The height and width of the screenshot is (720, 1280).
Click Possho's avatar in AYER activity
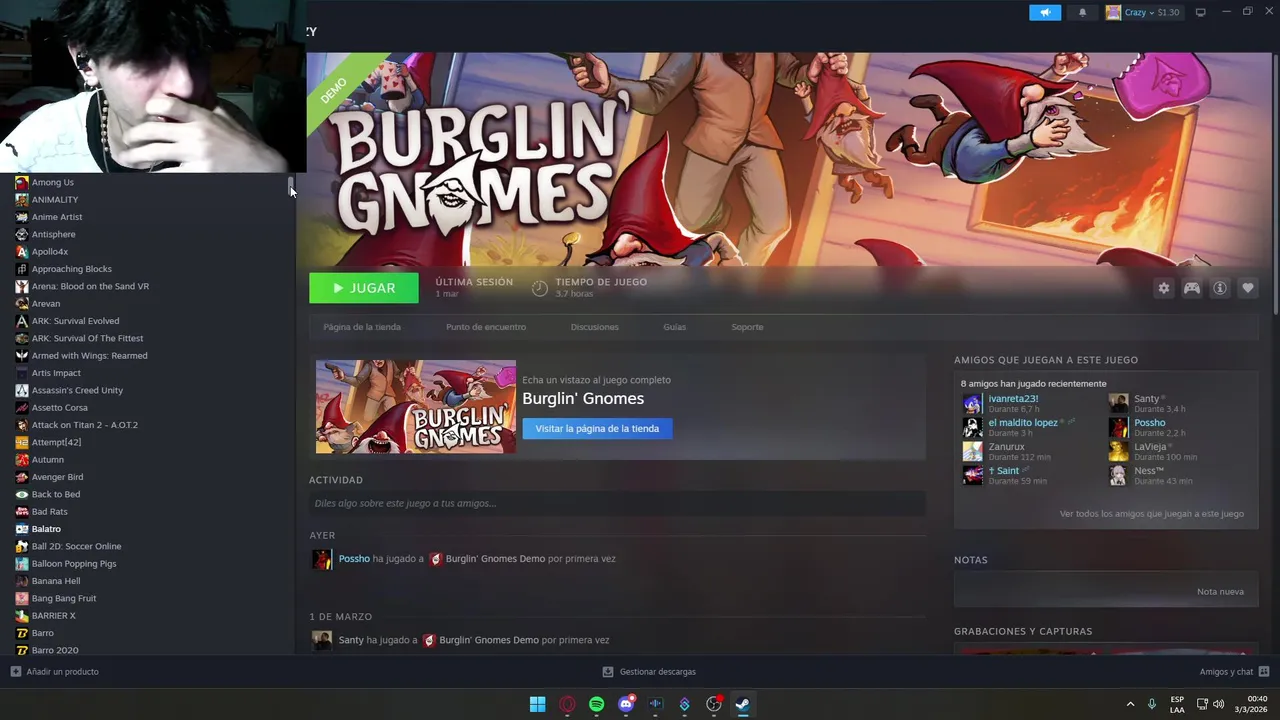pos(321,559)
